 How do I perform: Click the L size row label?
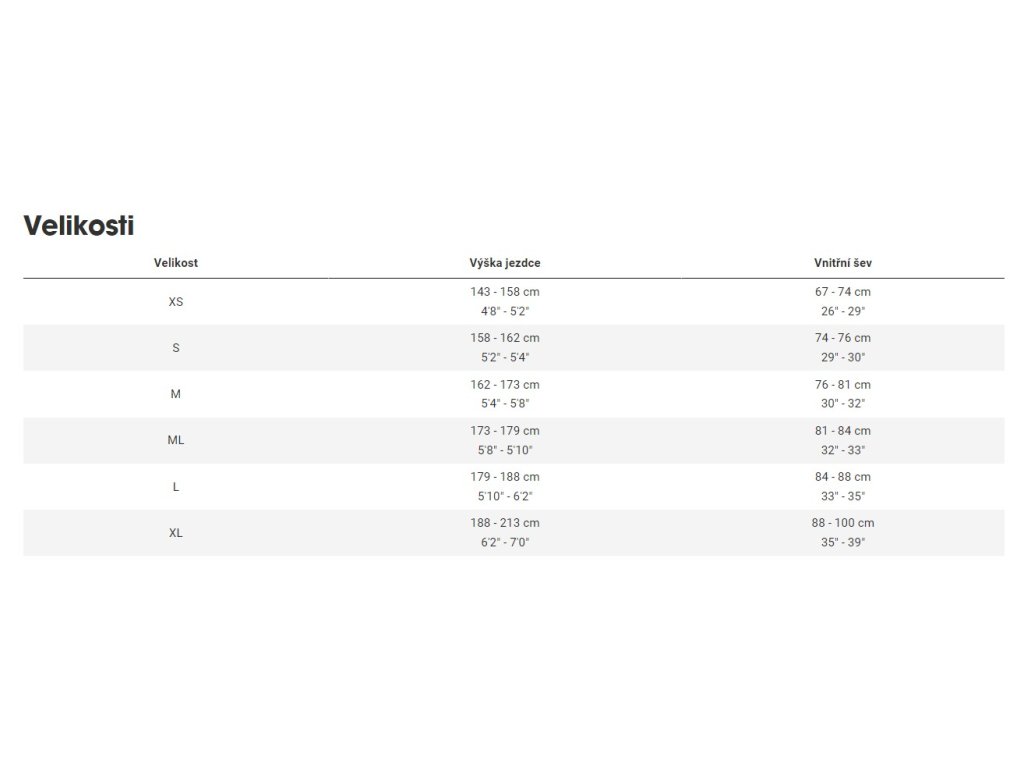(x=176, y=487)
